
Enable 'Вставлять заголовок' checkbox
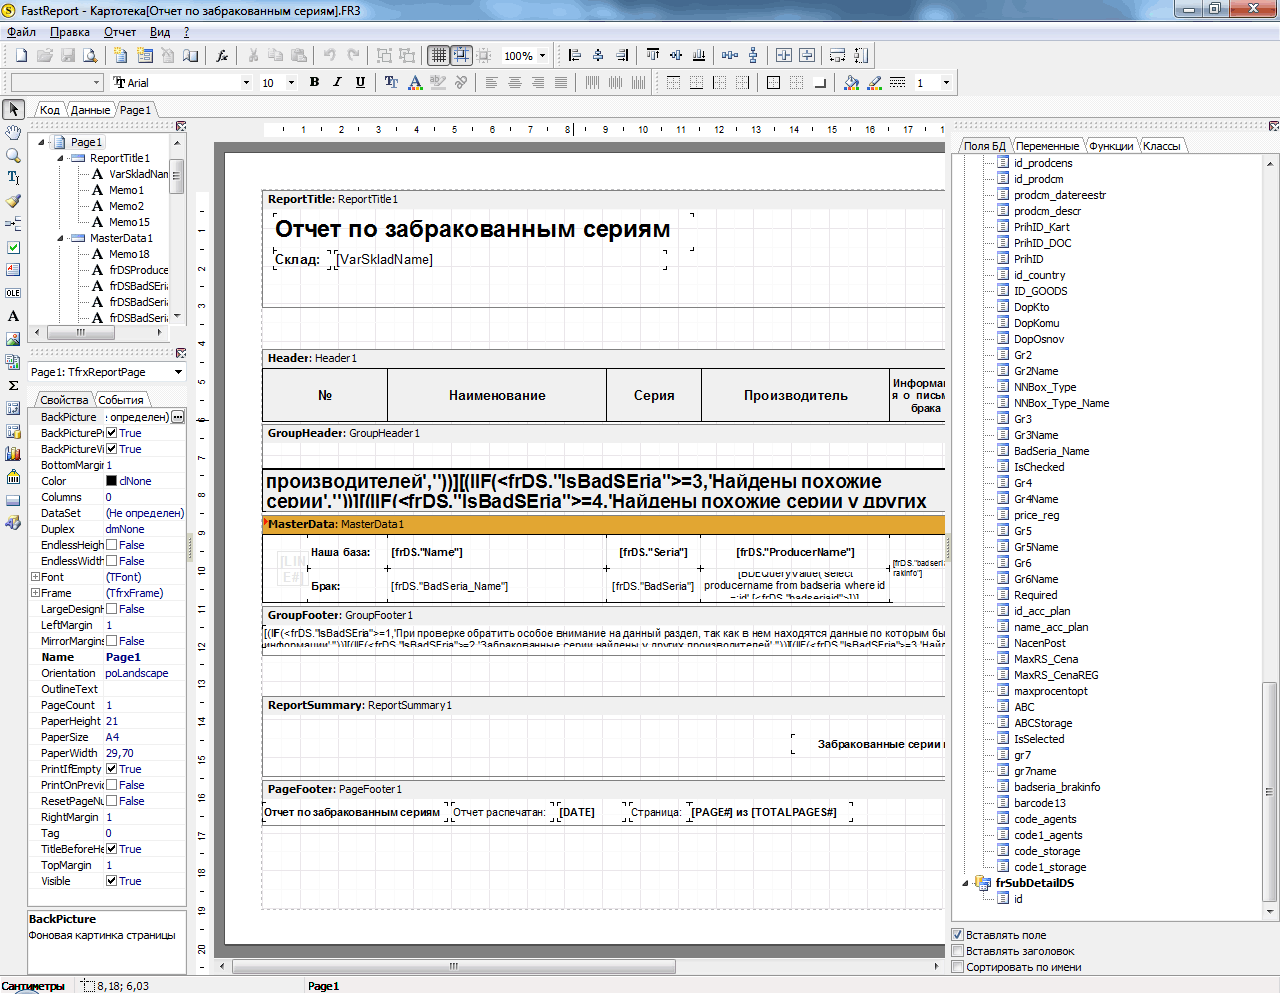pos(957,951)
